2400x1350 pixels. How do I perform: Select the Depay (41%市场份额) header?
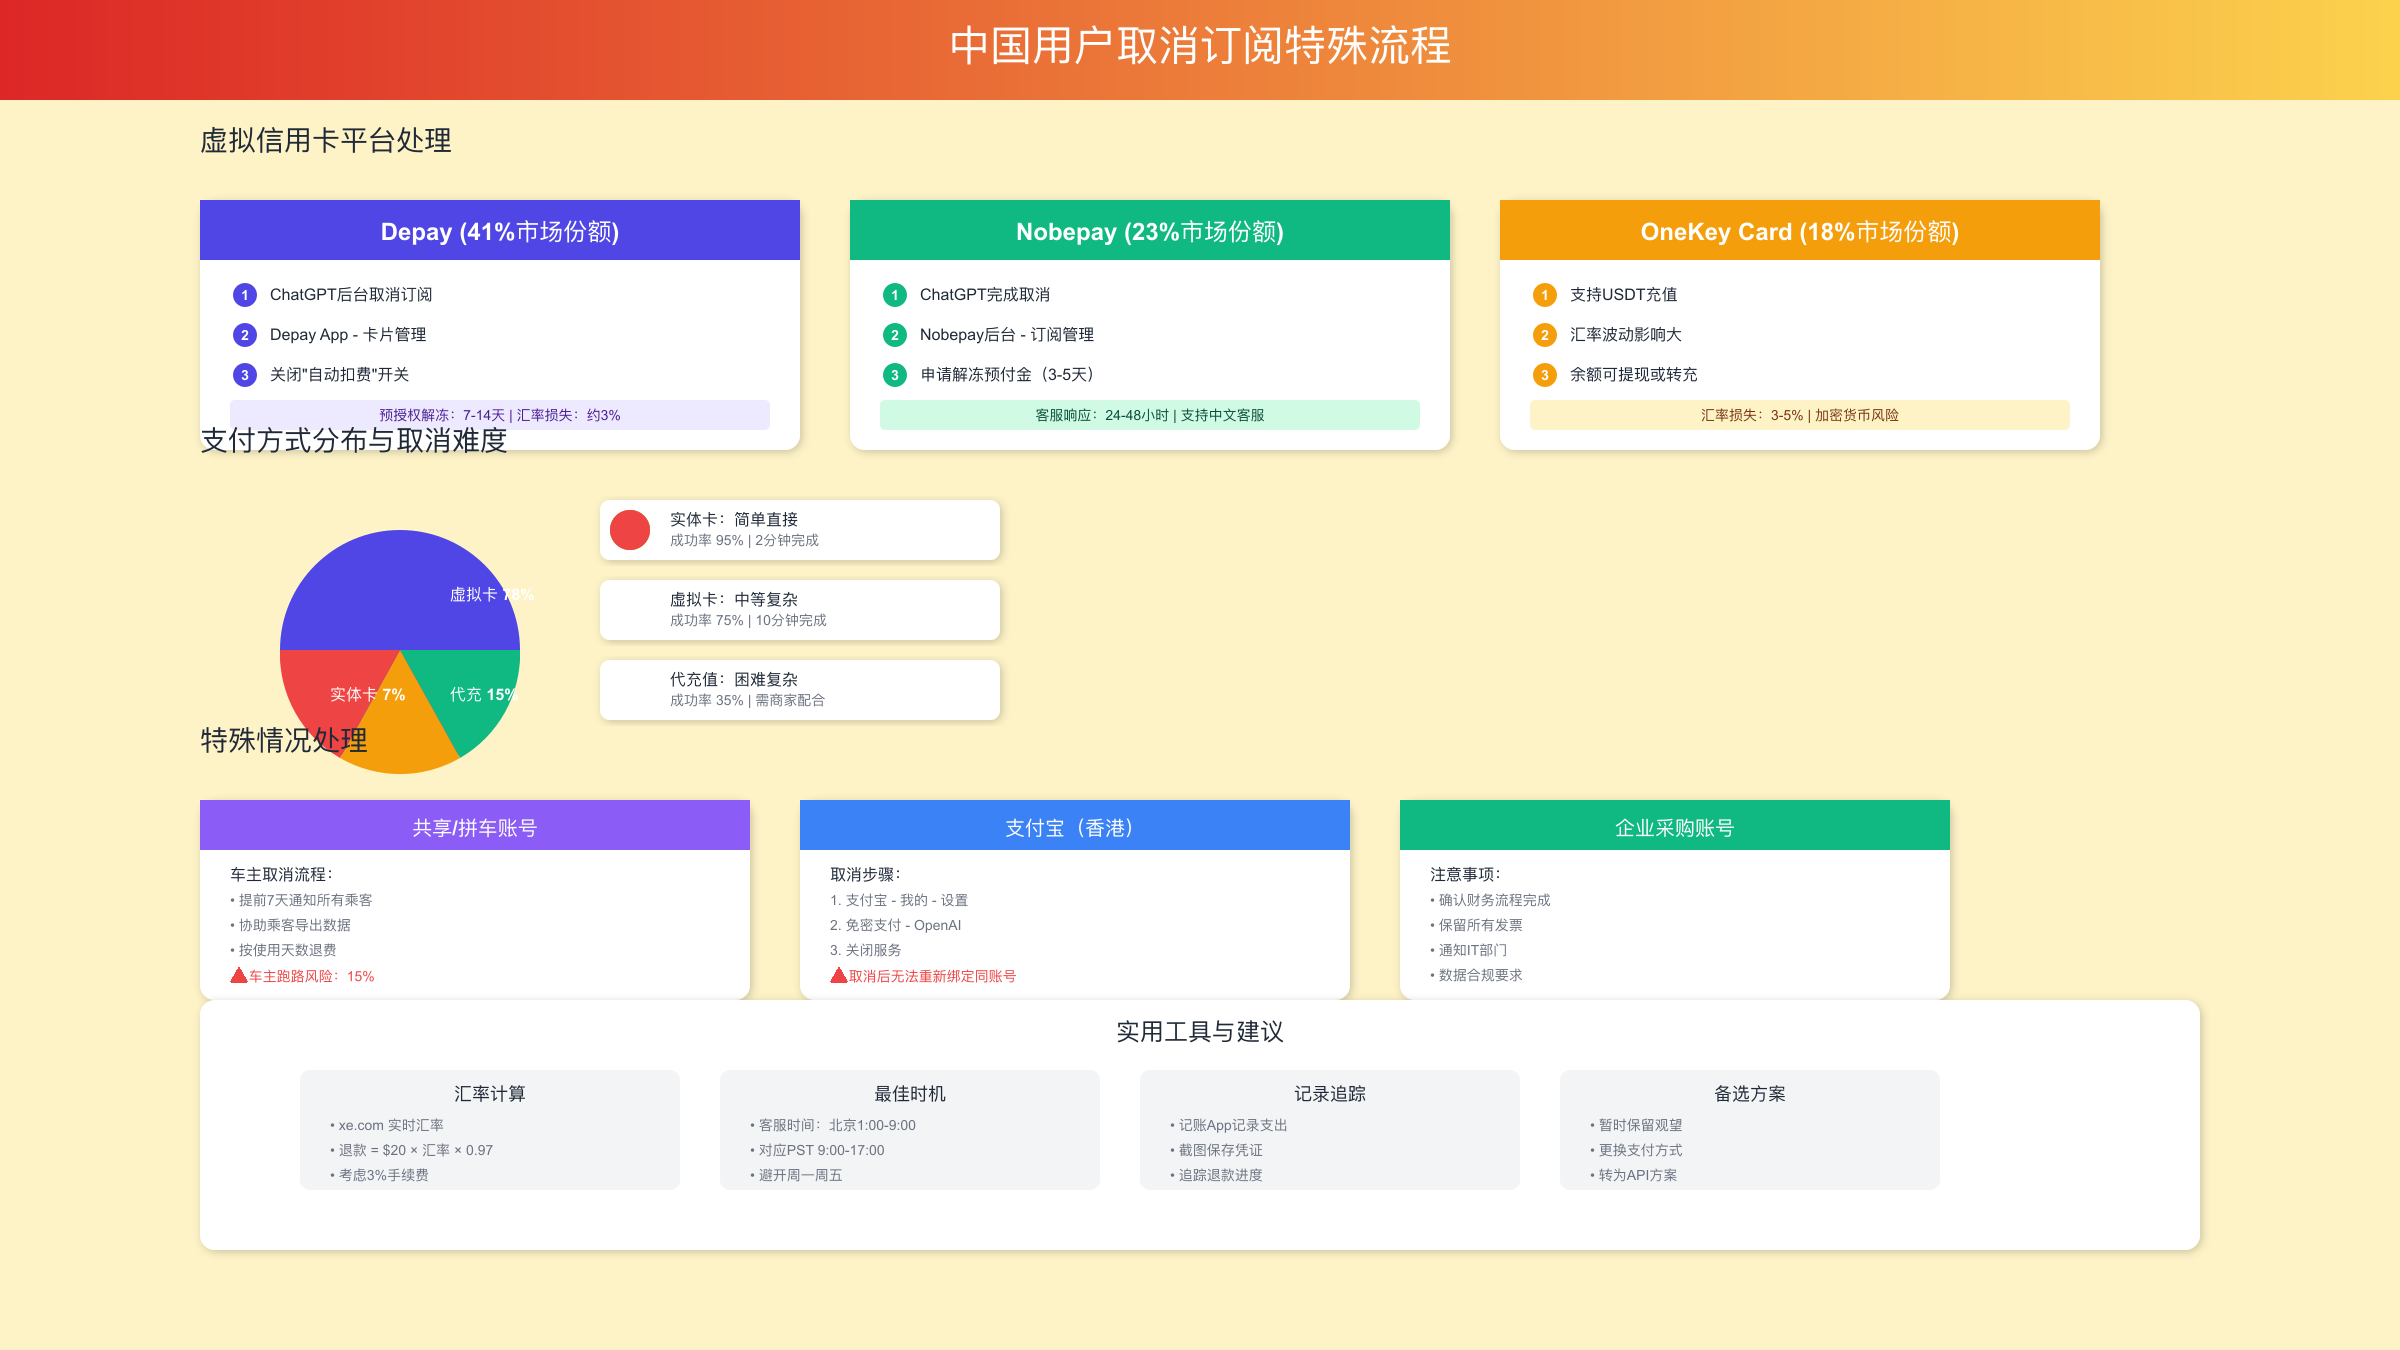tap(500, 230)
